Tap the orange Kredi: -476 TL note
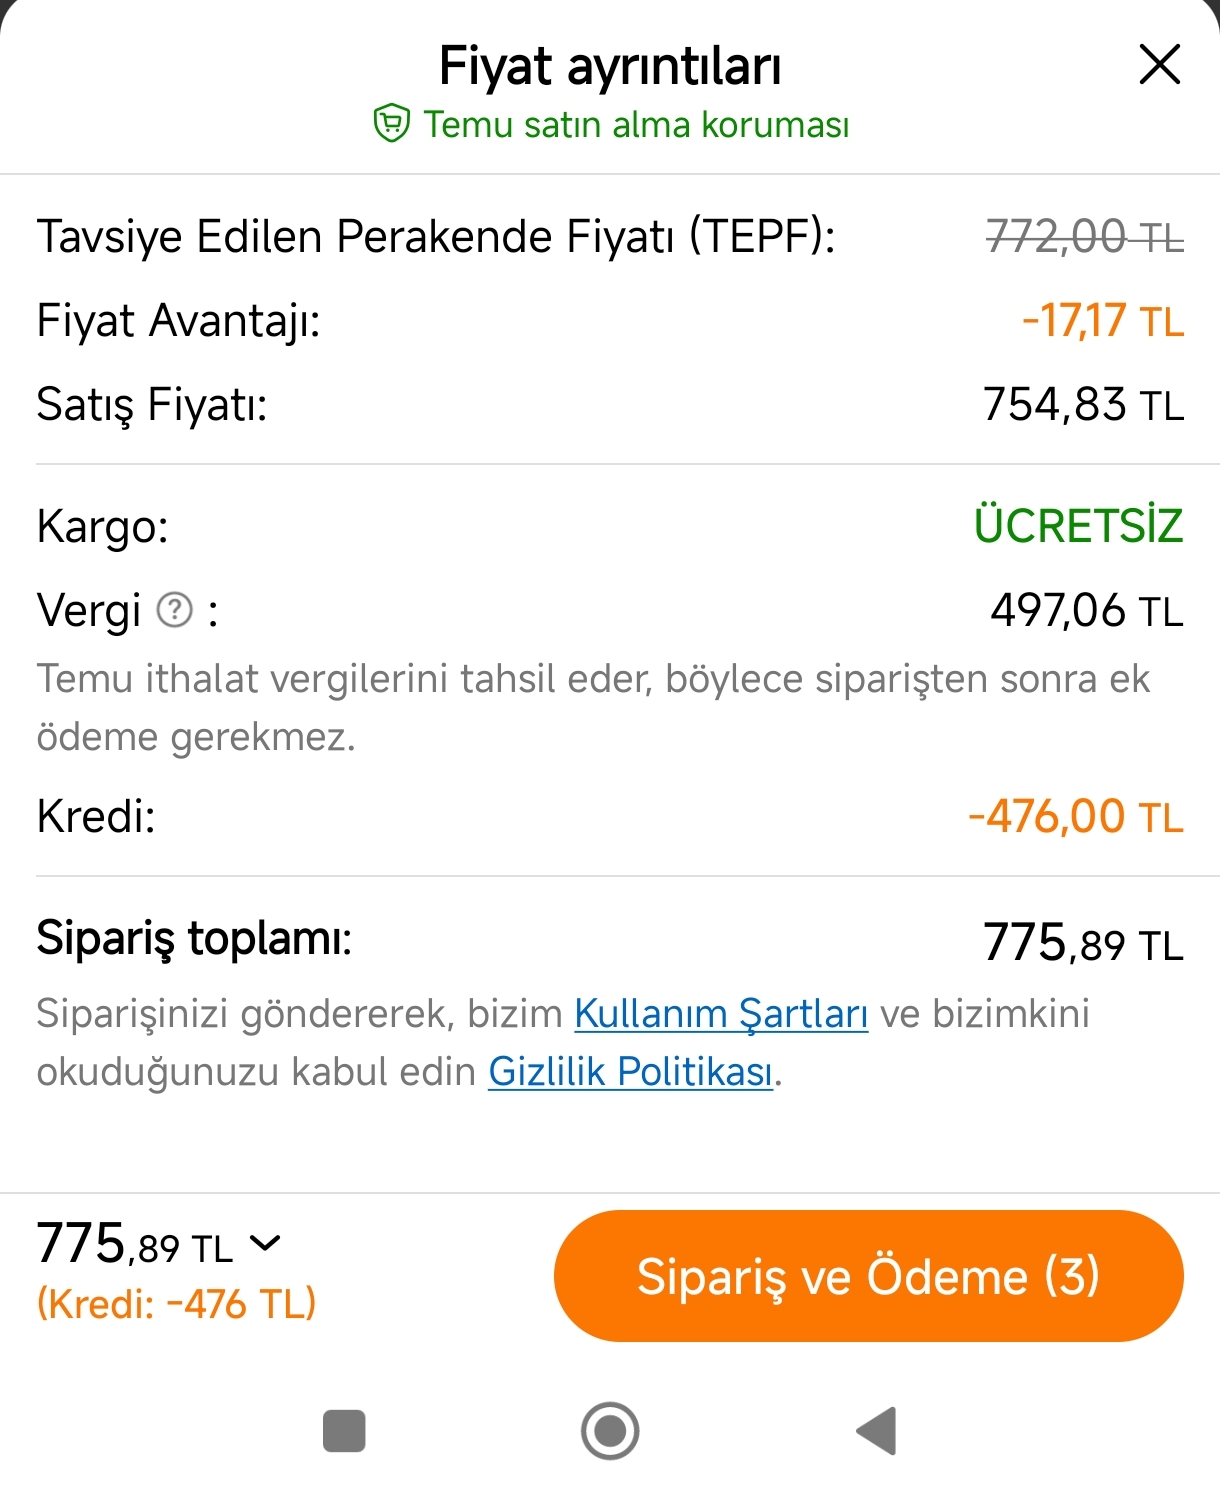1220x1502 pixels. pyautogui.click(x=177, y=1304)
